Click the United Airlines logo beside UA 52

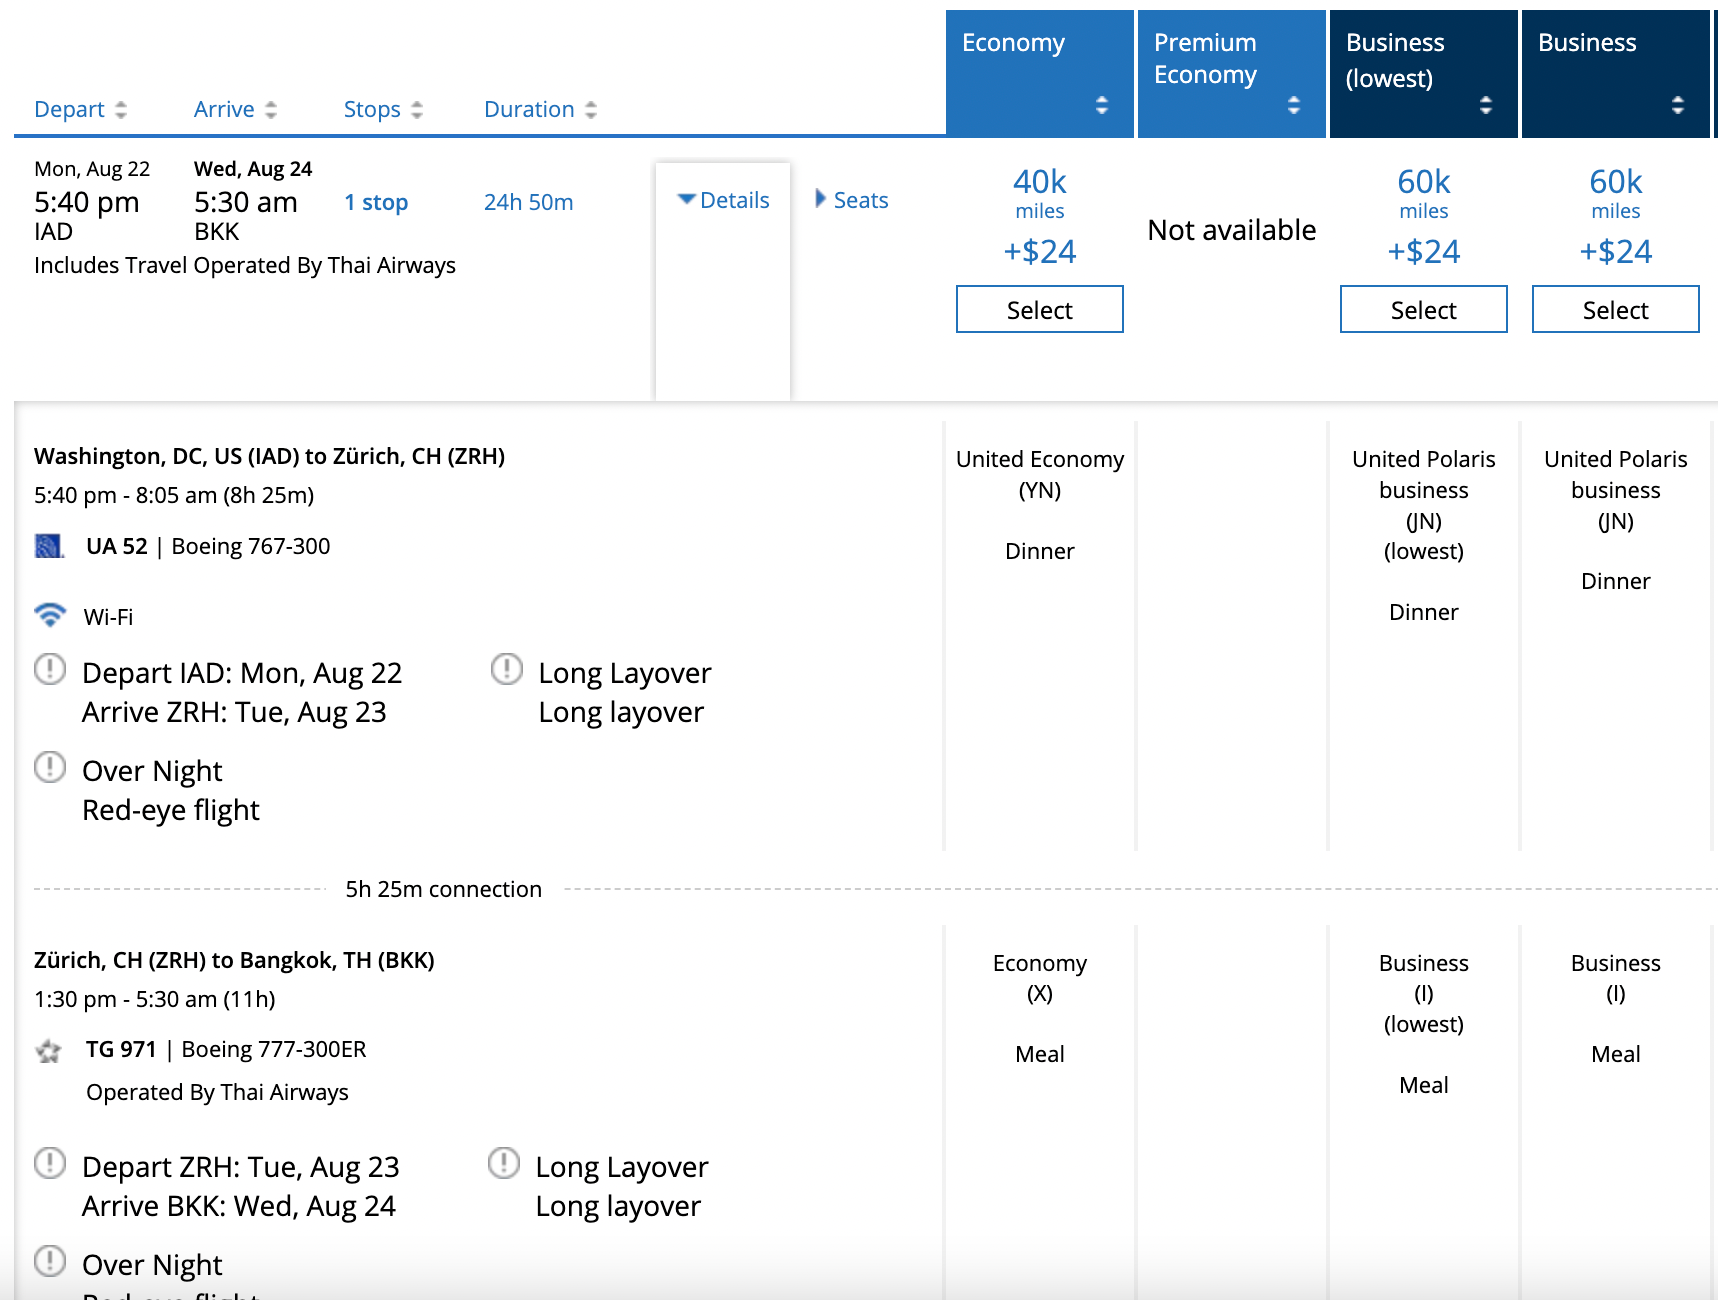(48, 546)
